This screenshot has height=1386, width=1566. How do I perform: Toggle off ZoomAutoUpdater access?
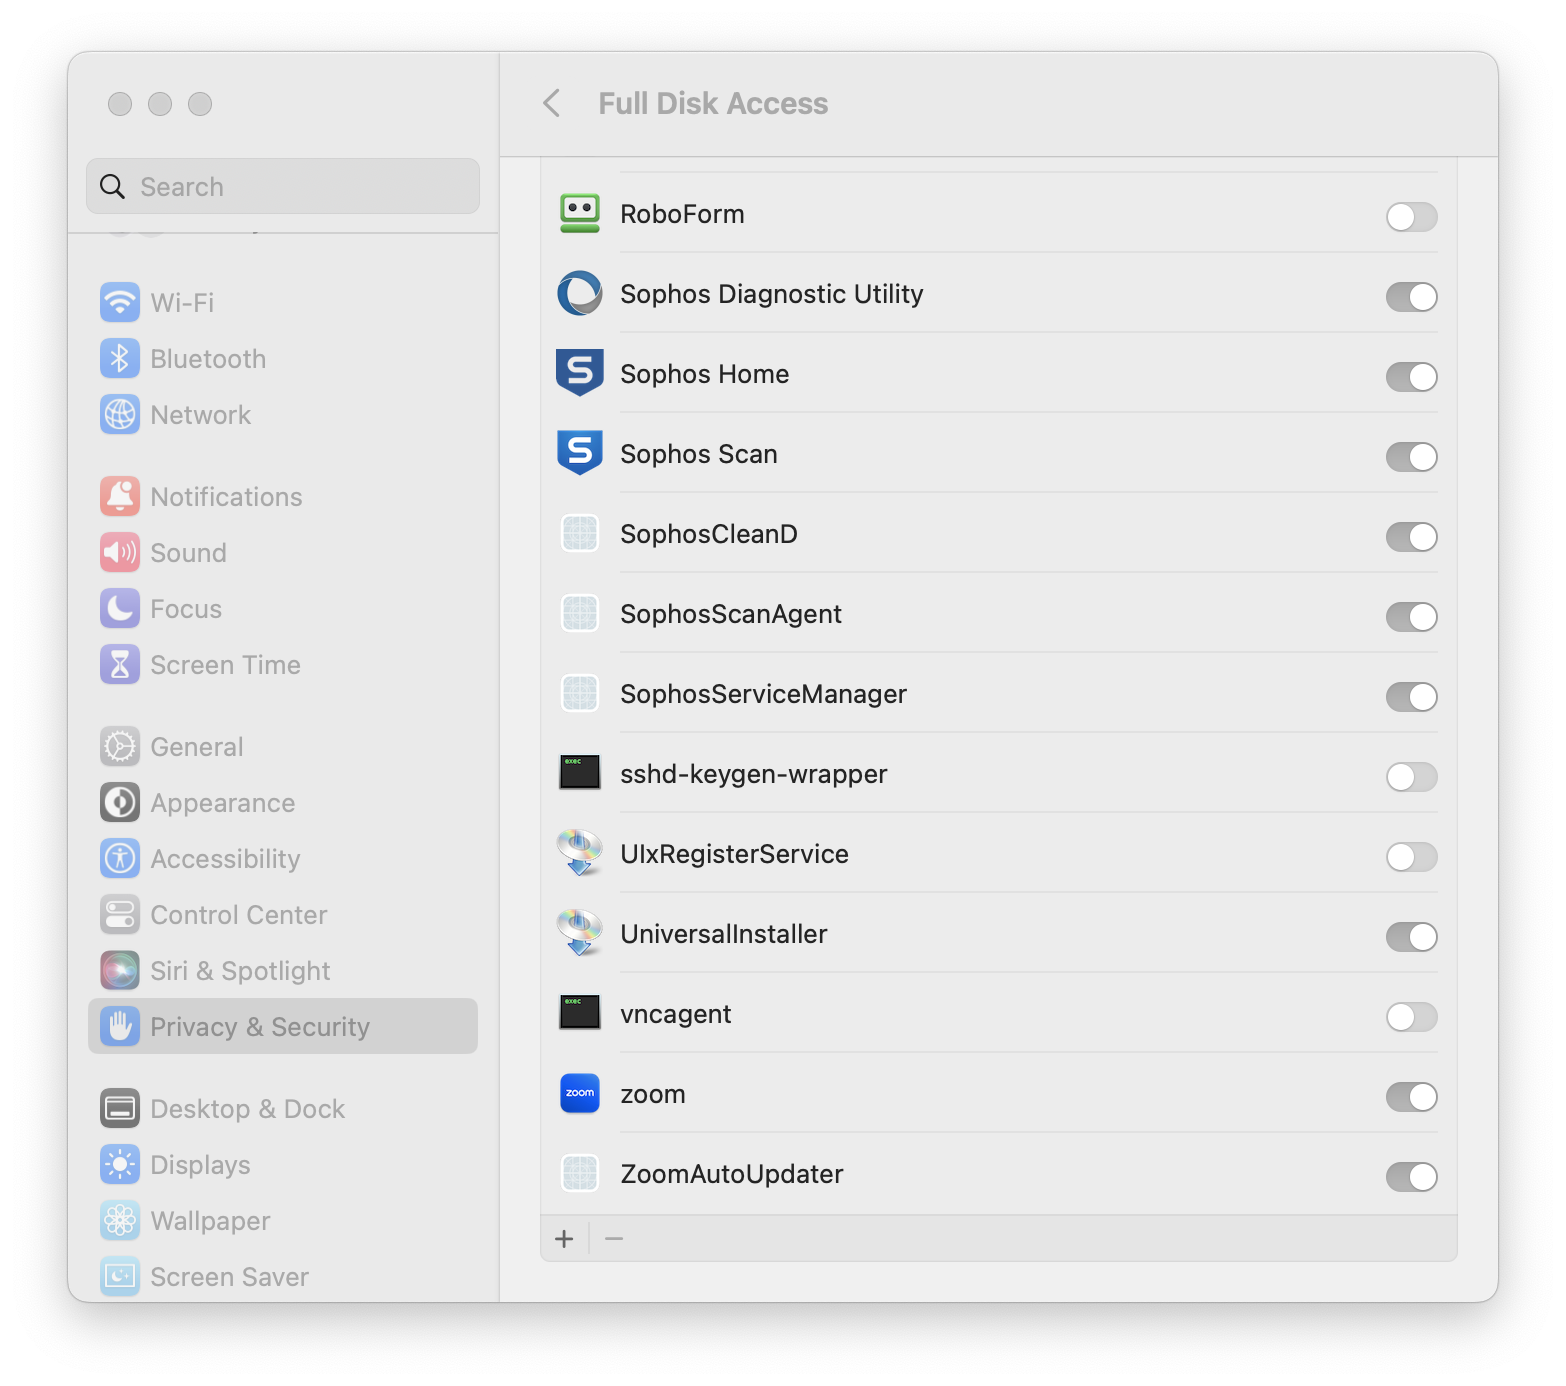(1410, 1177)
